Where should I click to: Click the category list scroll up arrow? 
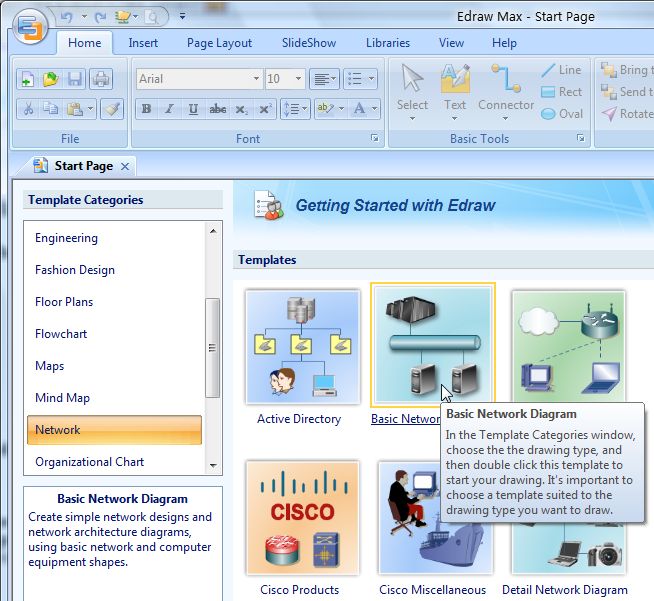(x=213, y=231)
